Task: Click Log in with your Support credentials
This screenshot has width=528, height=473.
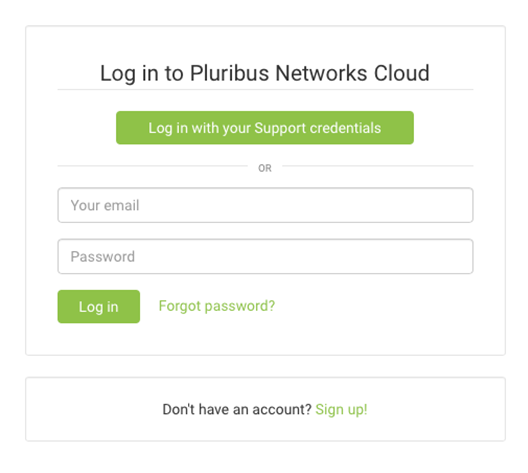Action: (265, 128)
